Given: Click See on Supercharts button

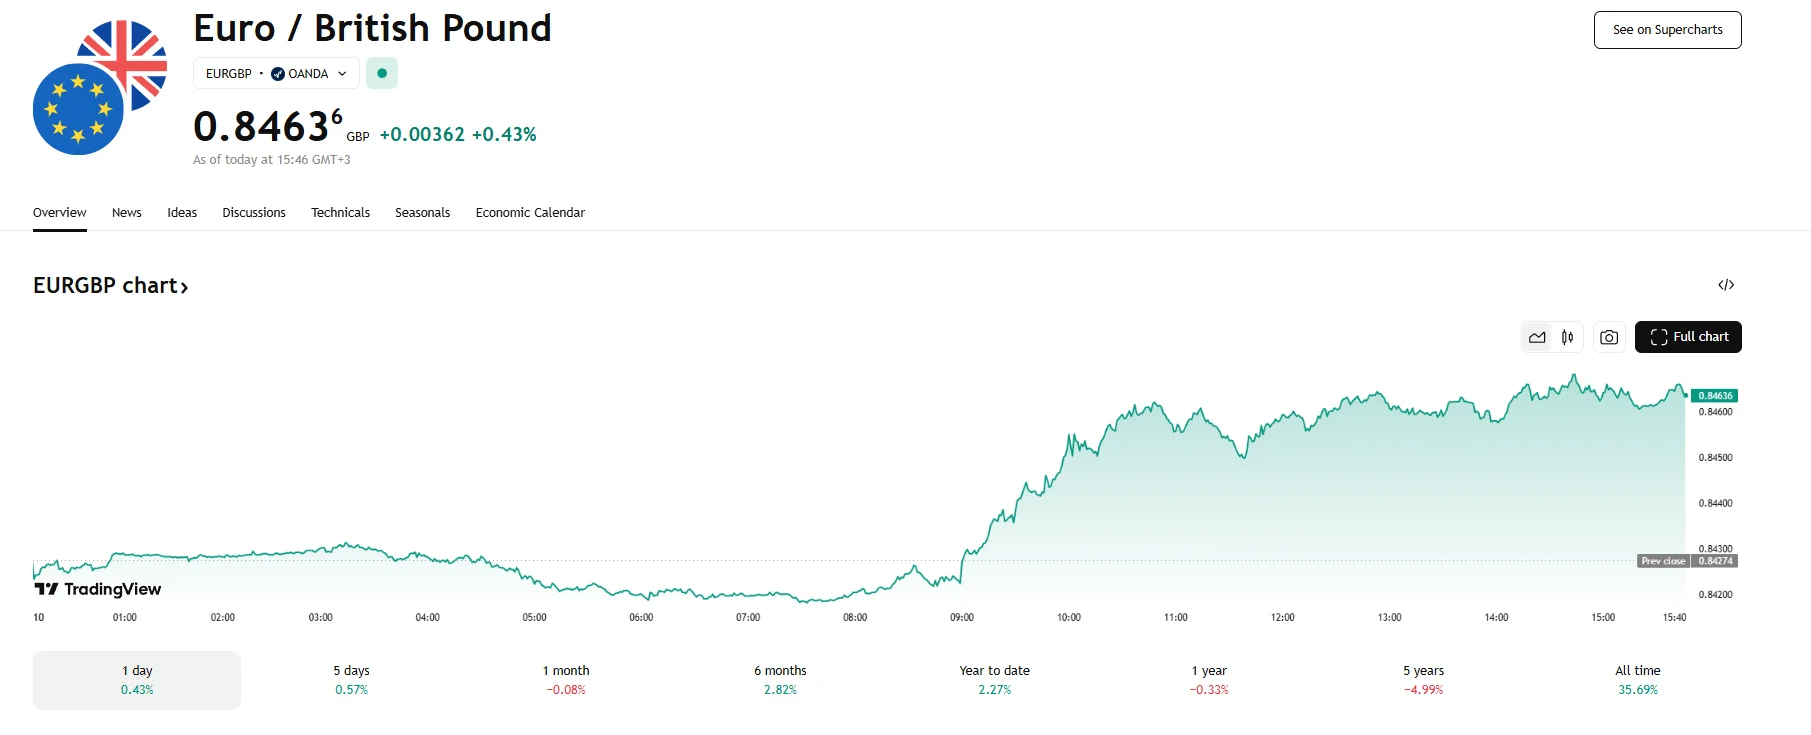Looking at the screenshot, I should click(1667, 30).
